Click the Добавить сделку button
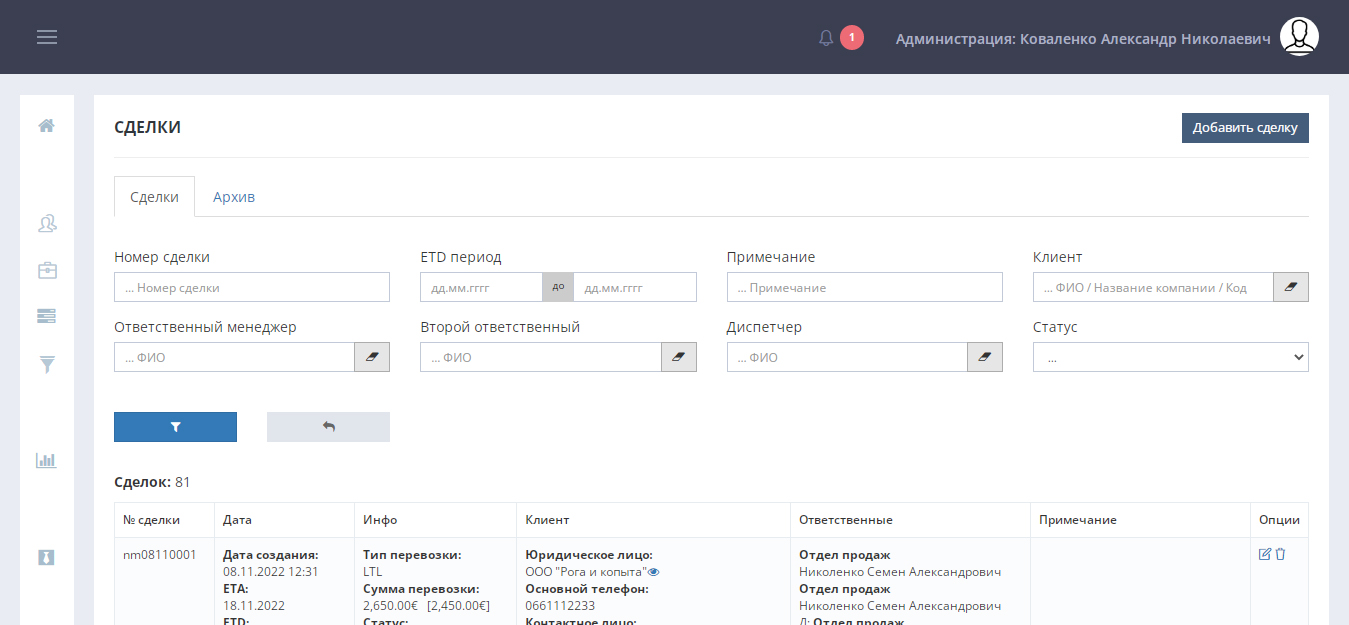Viewport: 1349px width, 625px height. [x=1245, y=128]
